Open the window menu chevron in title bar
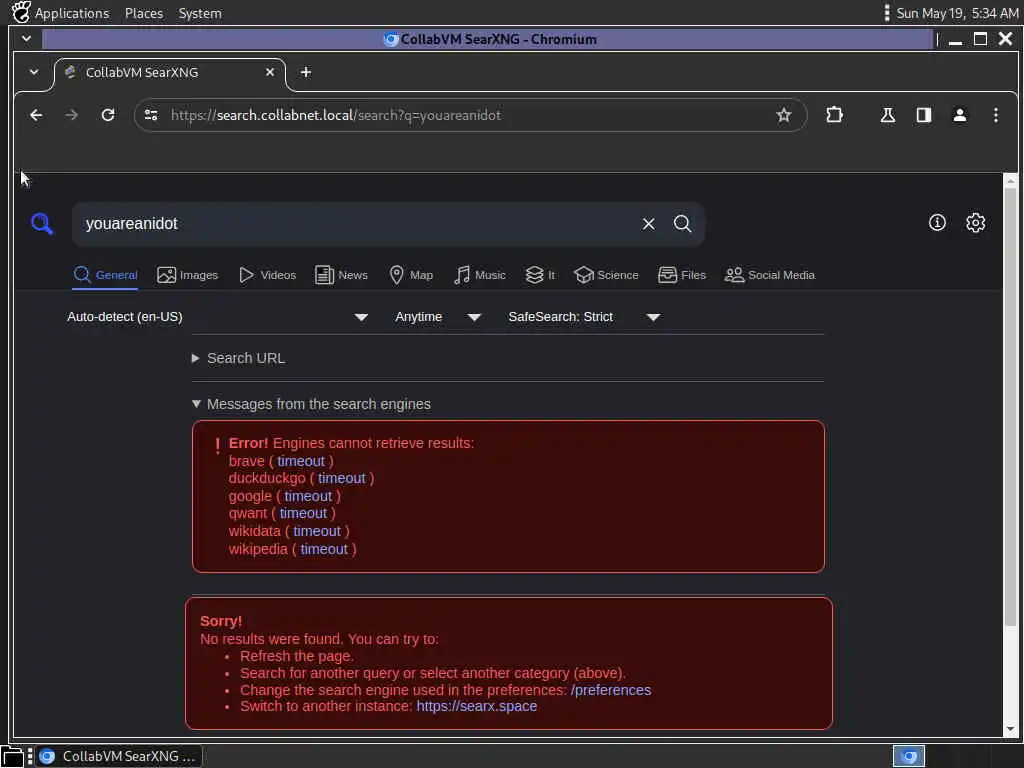The width and height of the screenshot is (1024, 768). point(26,39)
